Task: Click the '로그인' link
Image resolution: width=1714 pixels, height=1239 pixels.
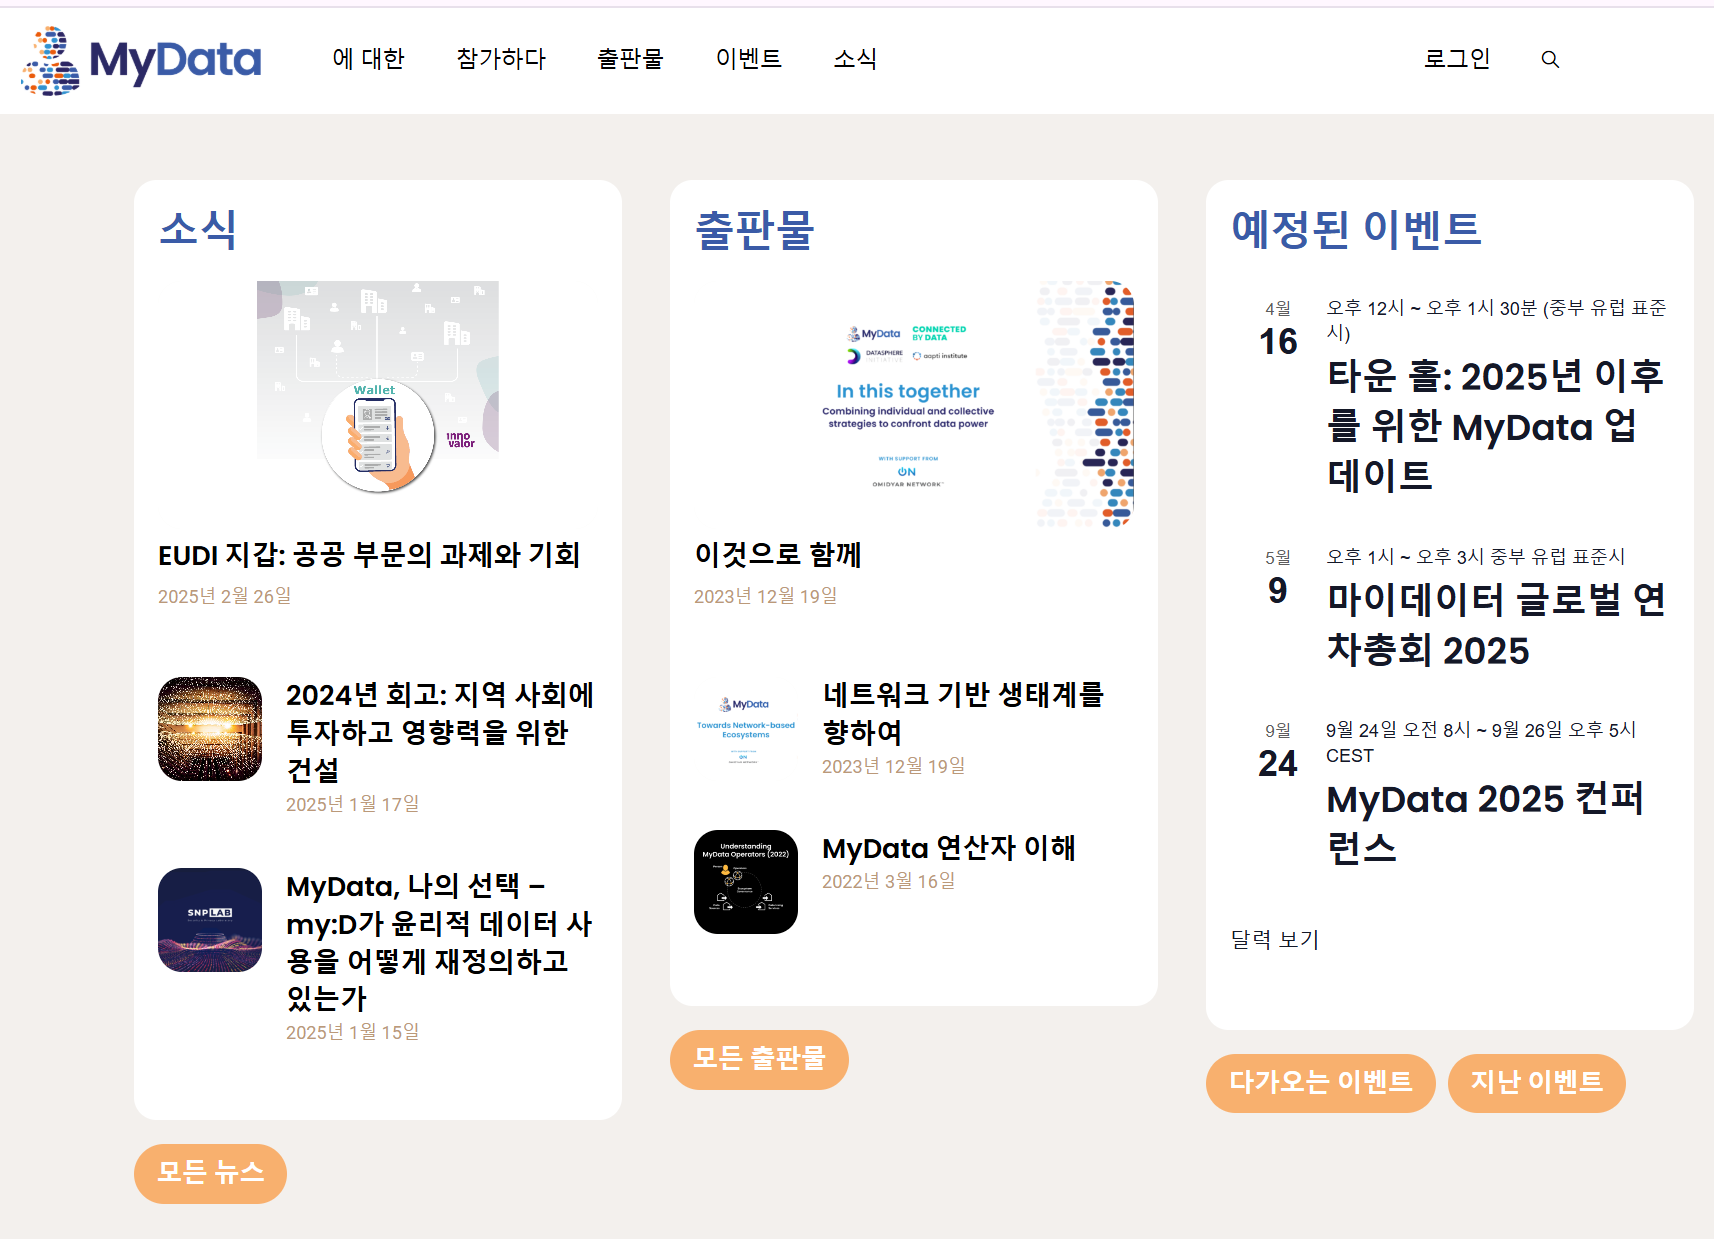Action: click(x=1457, y=59)
